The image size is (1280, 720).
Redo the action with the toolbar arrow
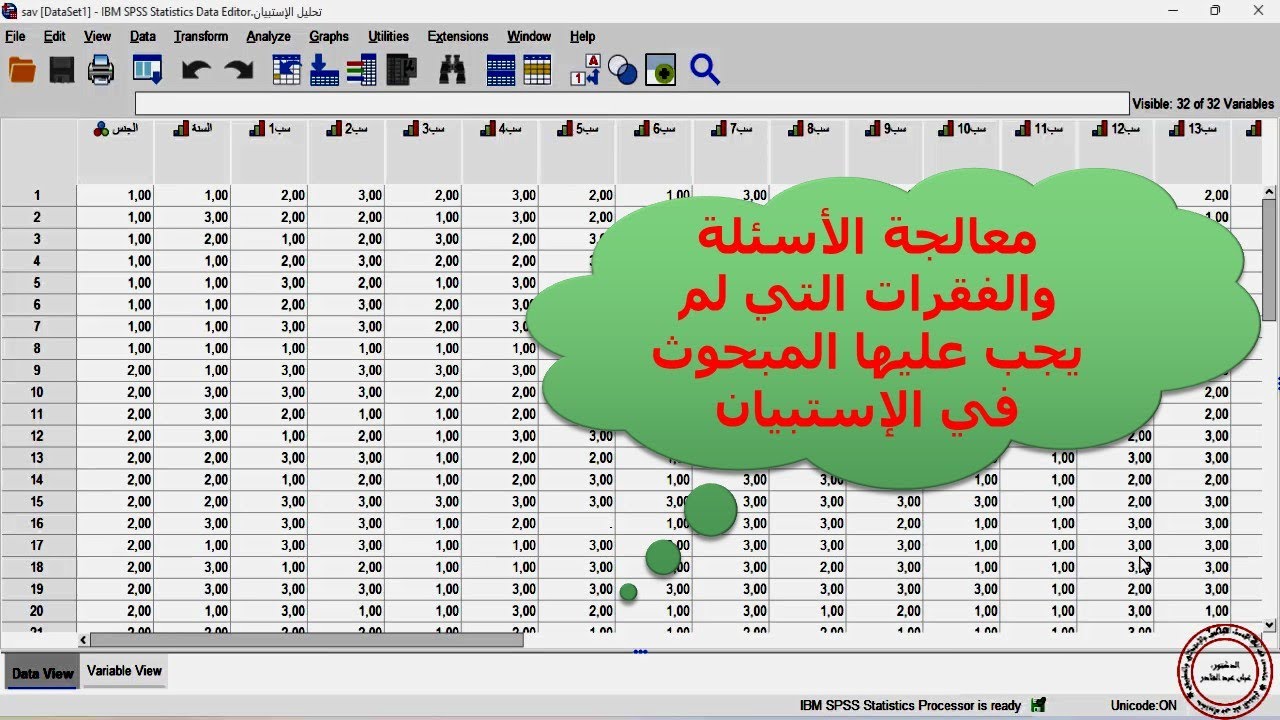(x=238, y=70)
